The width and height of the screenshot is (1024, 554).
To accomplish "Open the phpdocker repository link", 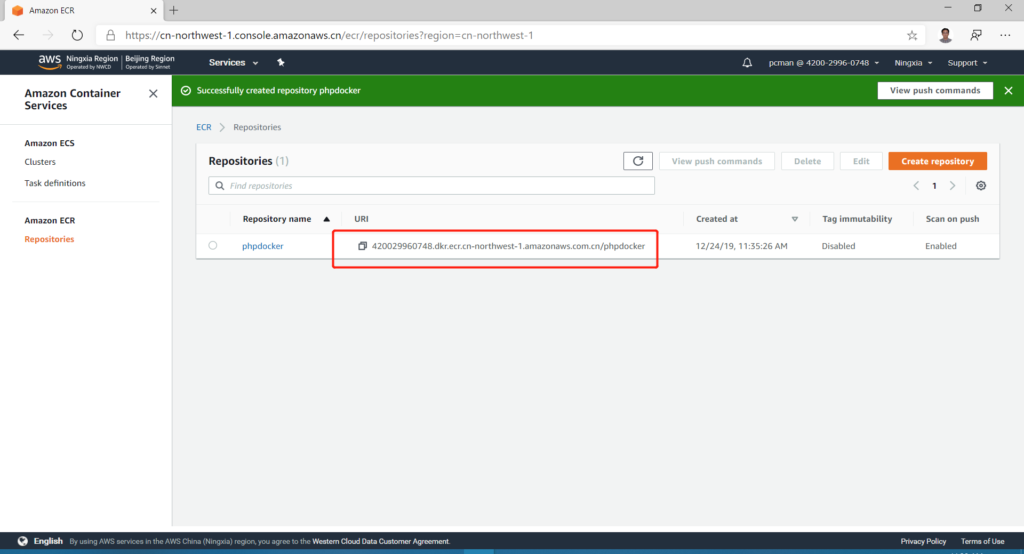I will point(263,246).
